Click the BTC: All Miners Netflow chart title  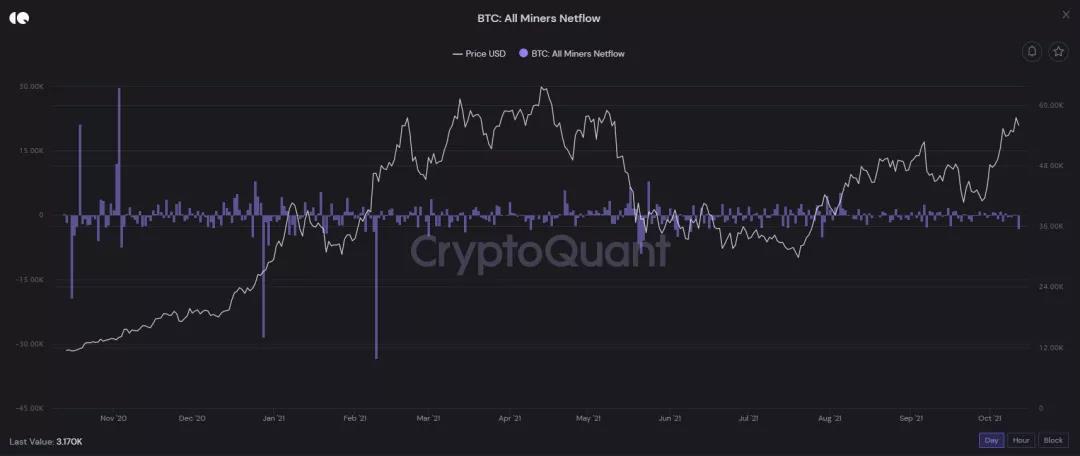pos(539,18)
